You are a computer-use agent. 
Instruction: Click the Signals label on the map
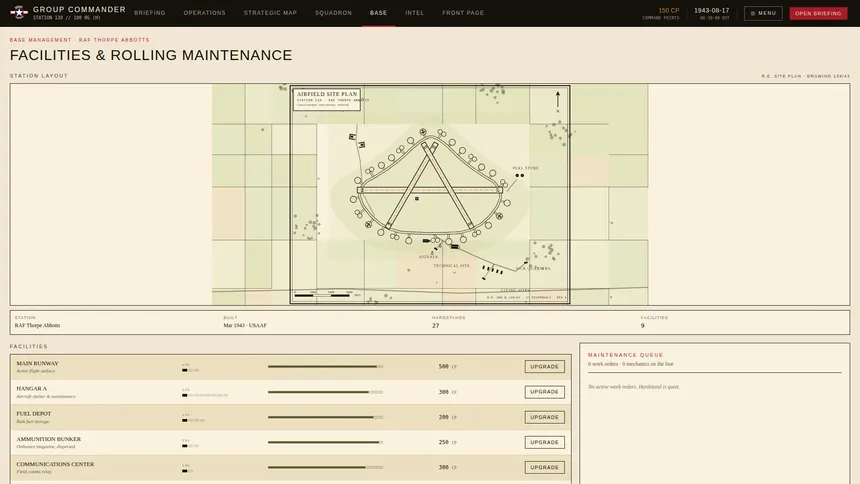click(428, 257)
